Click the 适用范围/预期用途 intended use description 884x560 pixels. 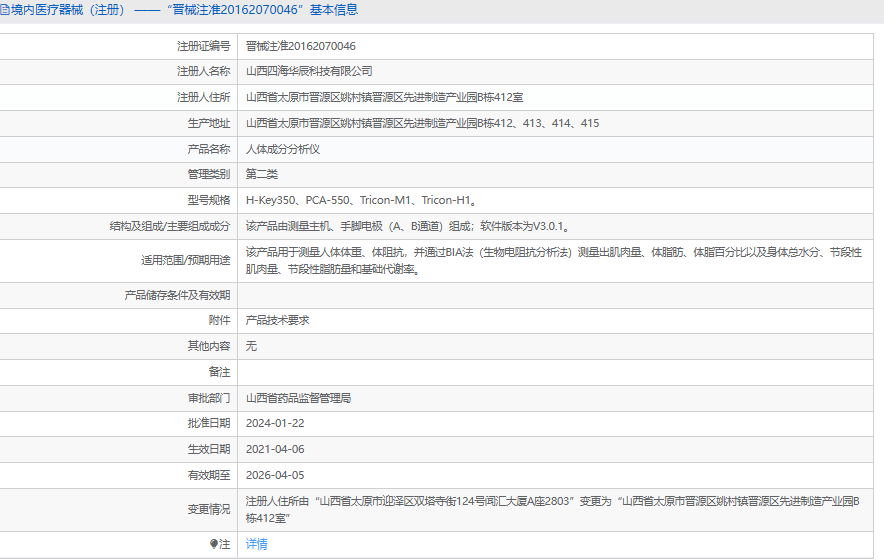[x=553, y=260]
